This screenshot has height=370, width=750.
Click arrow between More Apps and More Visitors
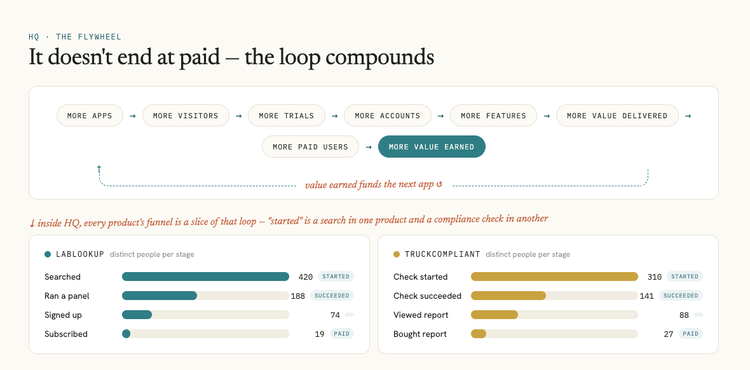pos(132,116)
